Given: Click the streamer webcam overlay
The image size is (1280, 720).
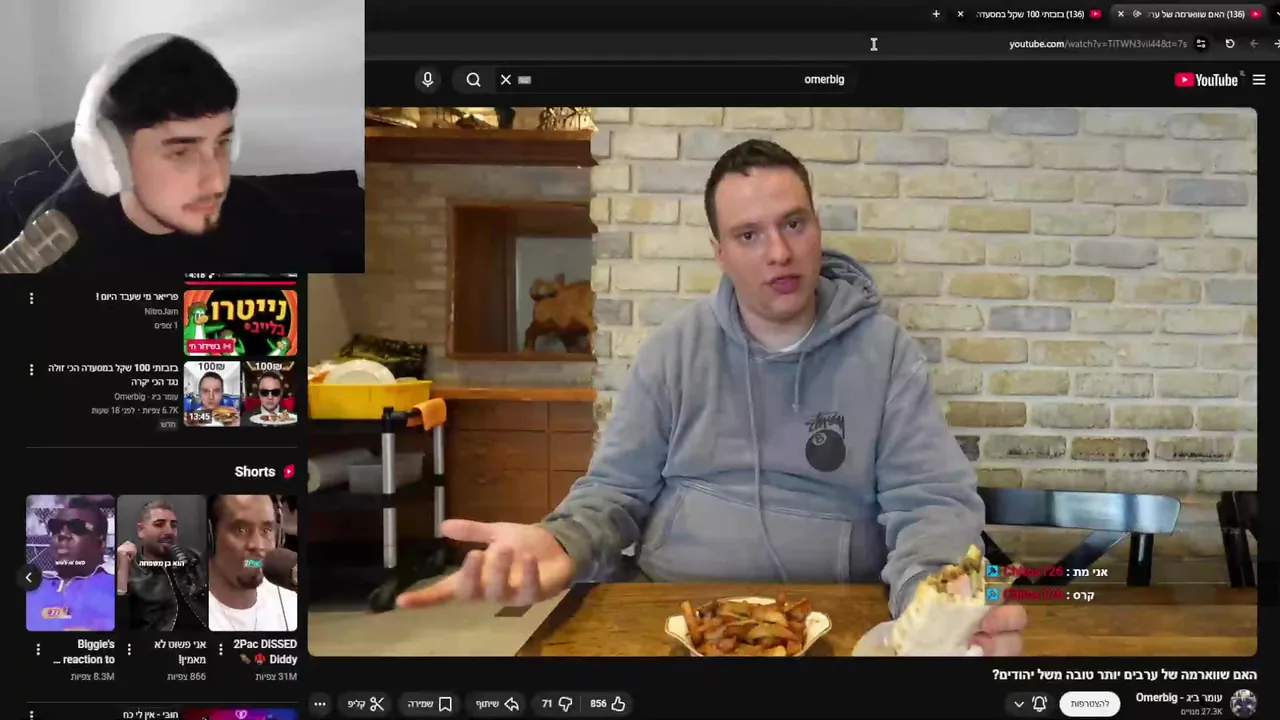Looking at the screenshot, I should pos(182,136).
